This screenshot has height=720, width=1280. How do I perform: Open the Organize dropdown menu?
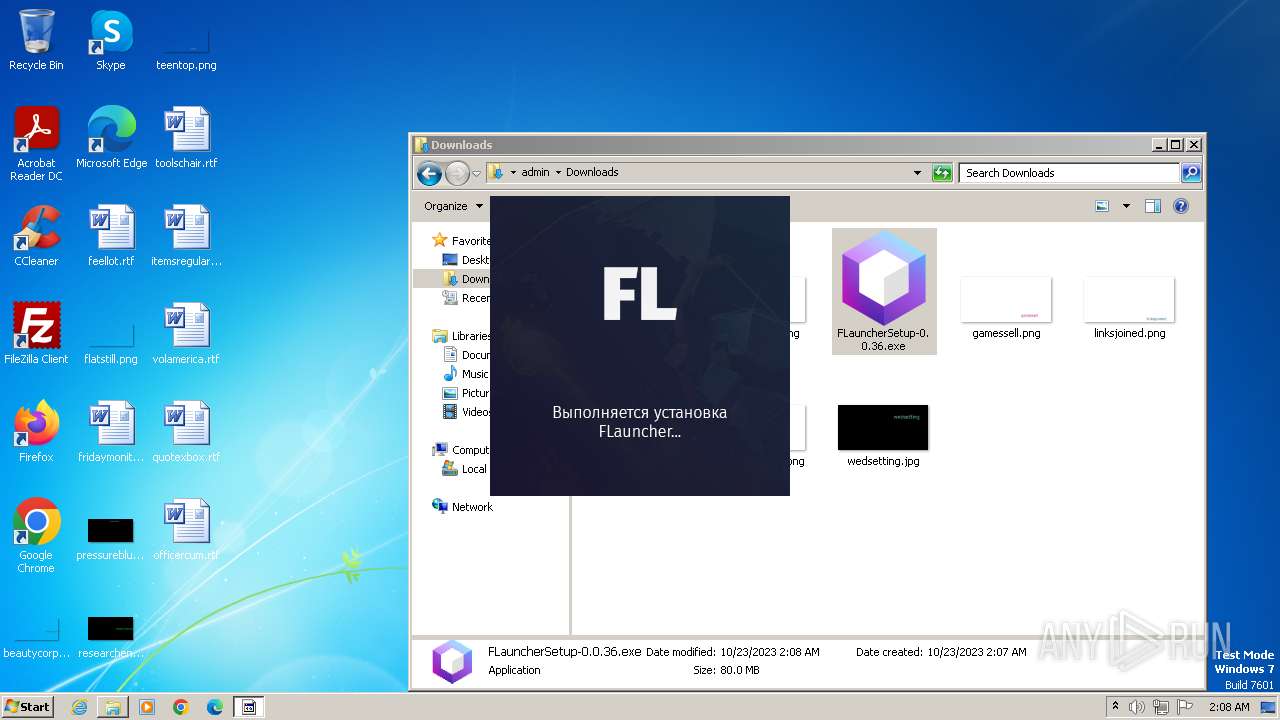[453, 206]
